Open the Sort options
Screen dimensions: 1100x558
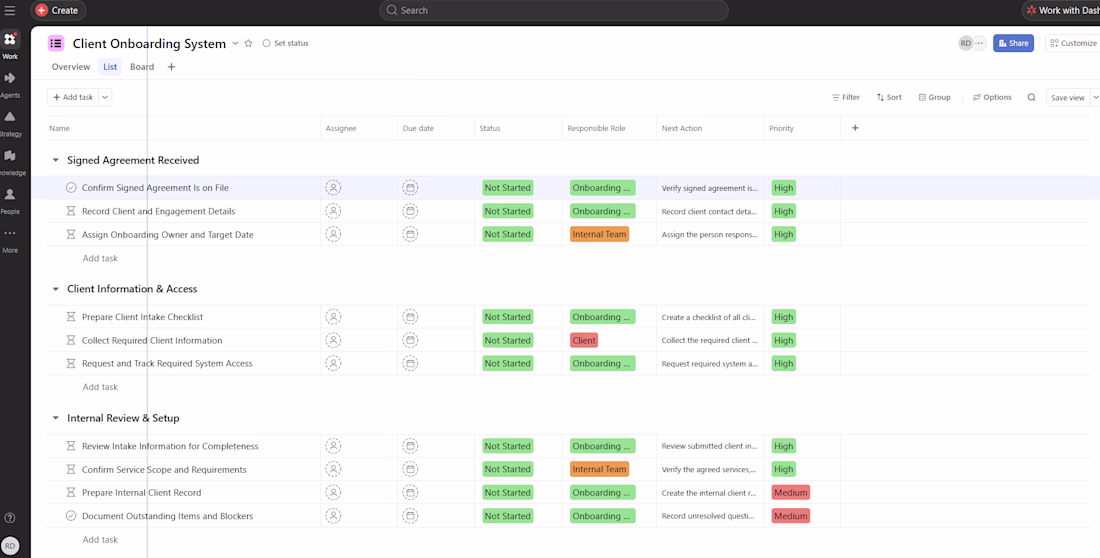click(890, 98)
